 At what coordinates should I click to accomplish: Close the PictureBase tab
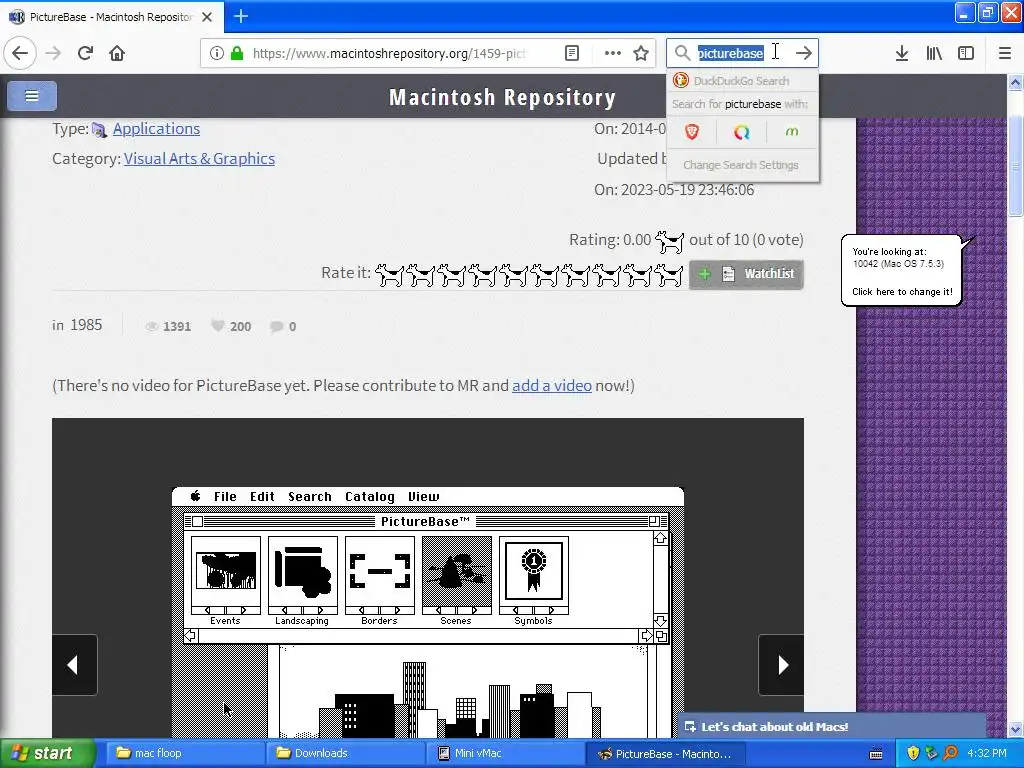click(207, 17)
